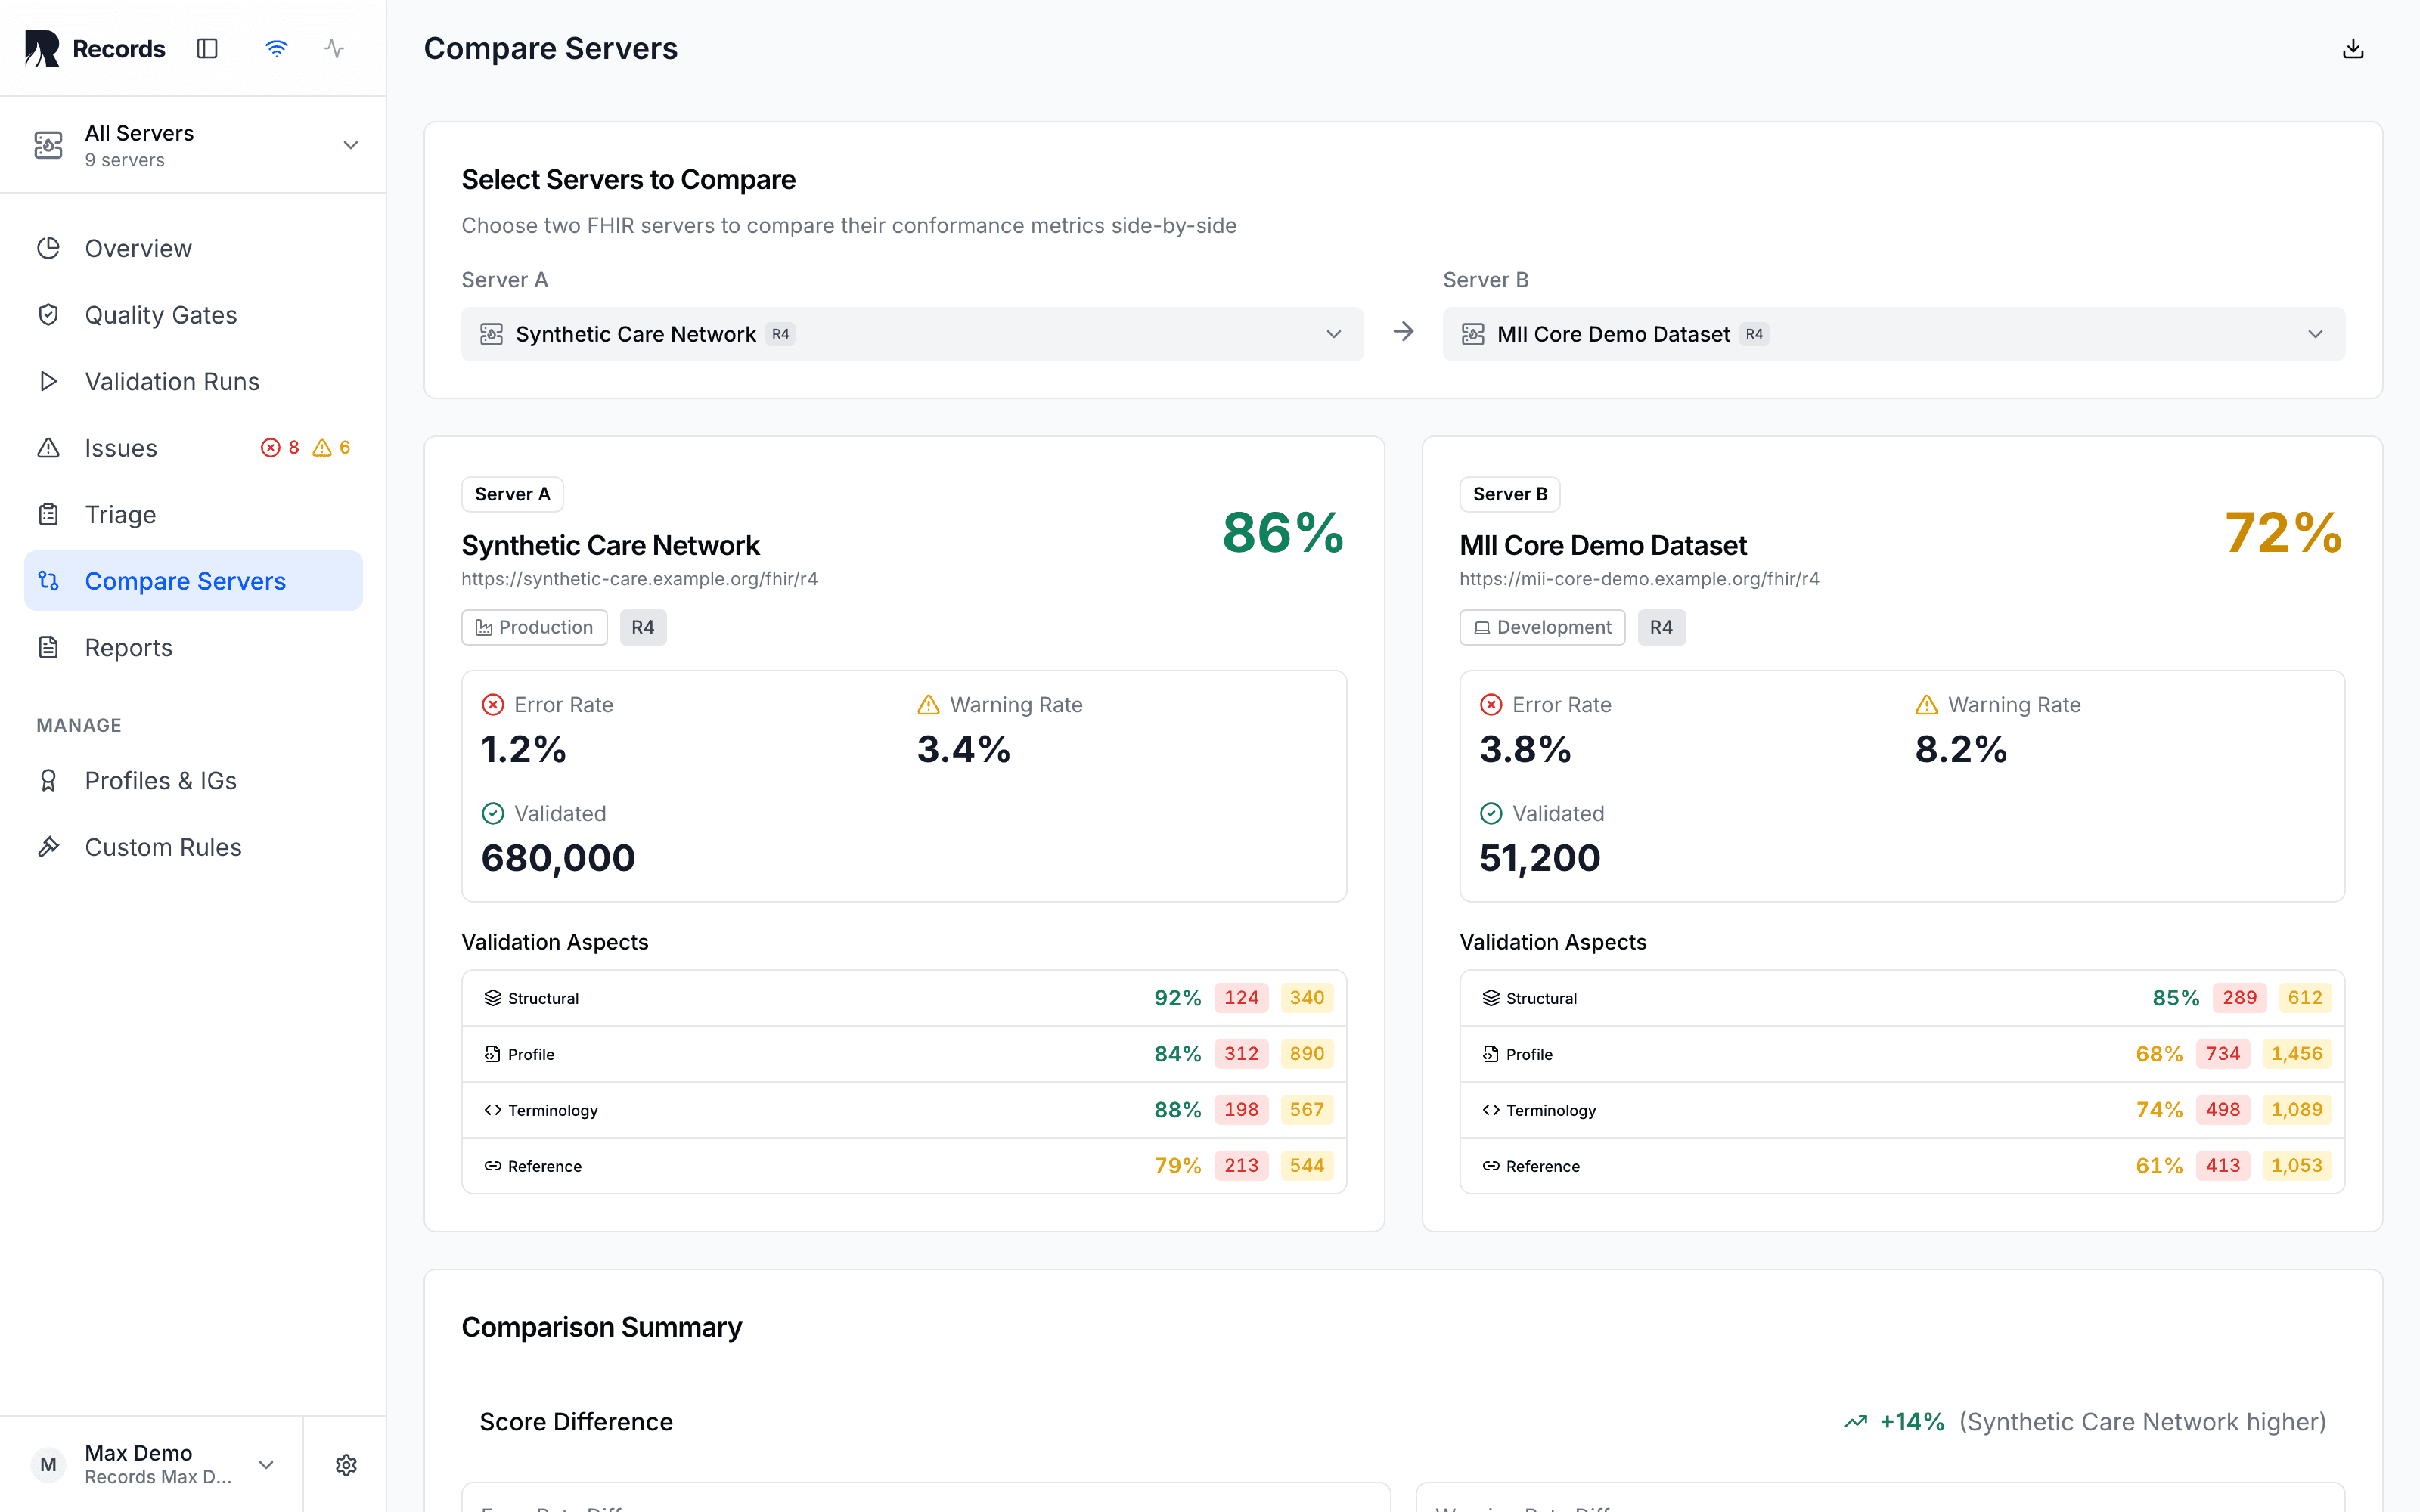Click the Development environment tag
Image resolution: width=2420 pixels, height=1512 pixels.
1542,627
